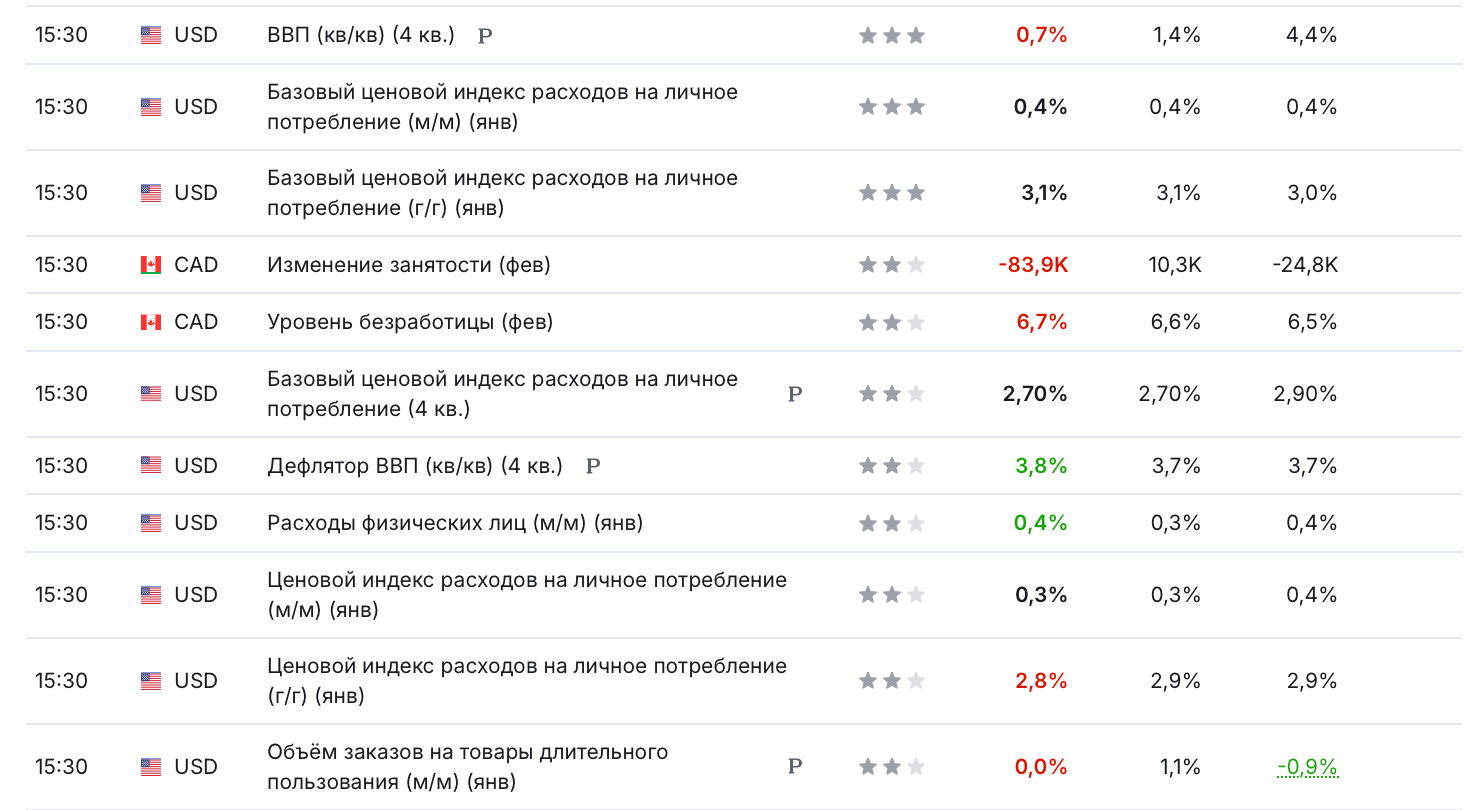The width and height of the screenshot is (1482, 810).
Task: Click the 'P' icon in Объём заказов на товары row
Action: point(795,767)
